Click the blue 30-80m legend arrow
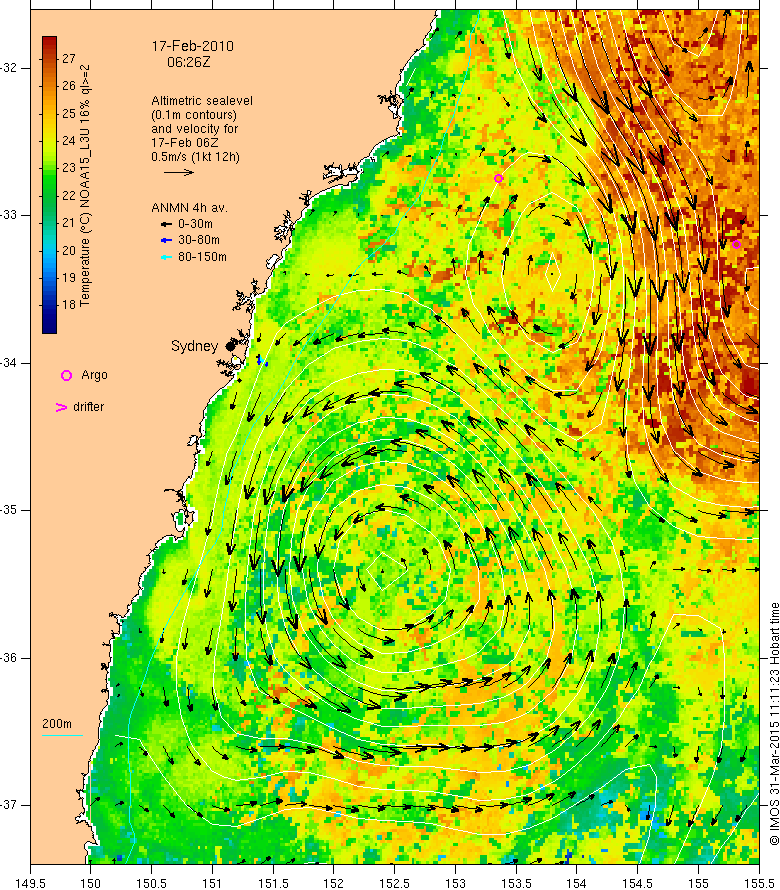The width and height of the screenshot is (780, 890). point(166,241)
